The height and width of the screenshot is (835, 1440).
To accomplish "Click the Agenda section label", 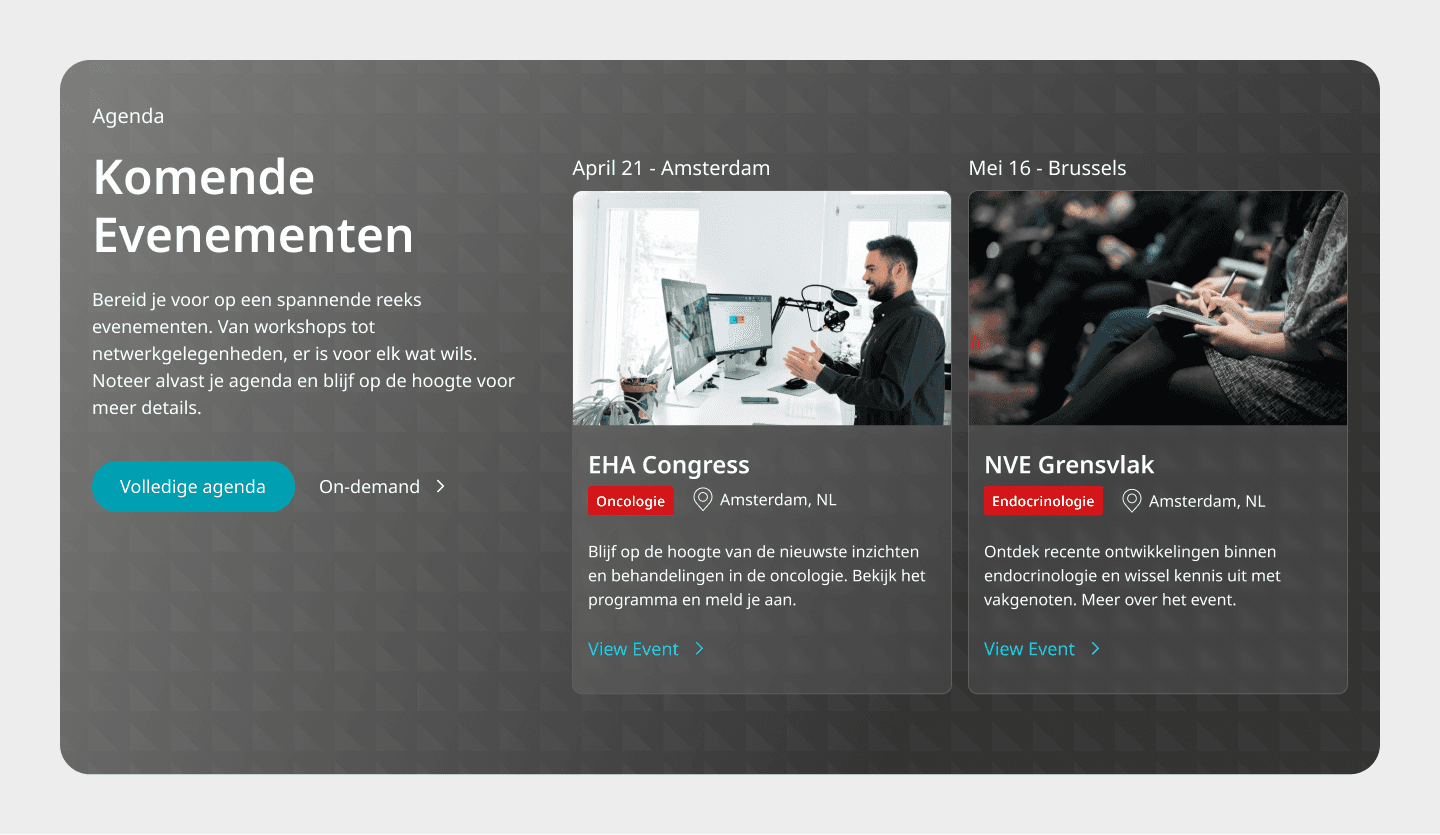I will pos(127,116).
